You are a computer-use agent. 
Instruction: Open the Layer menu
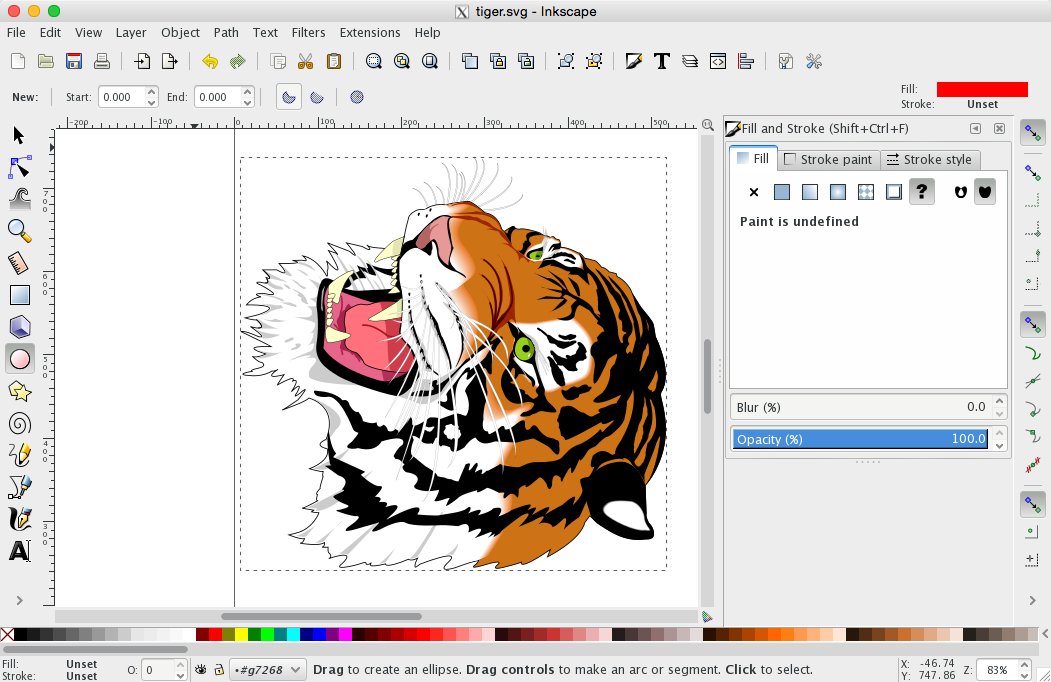click(131, 32)
